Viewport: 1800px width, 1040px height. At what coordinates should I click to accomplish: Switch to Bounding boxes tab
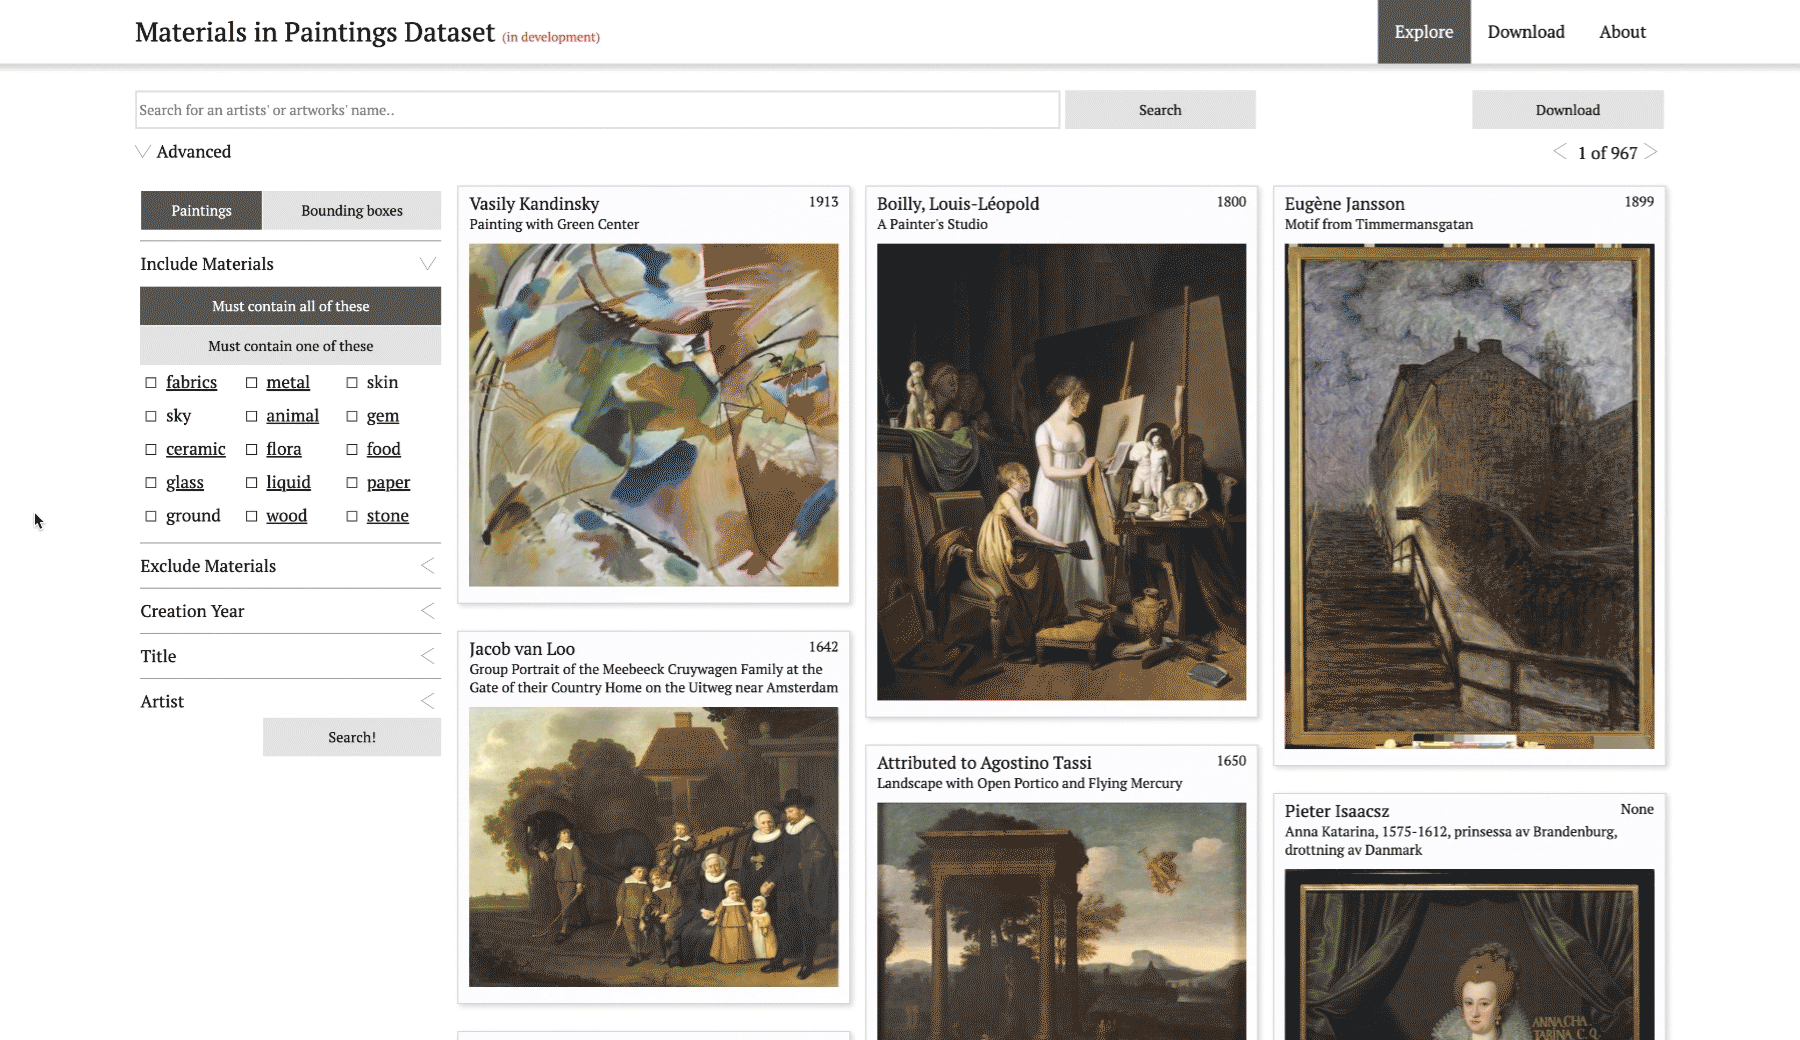351,211
